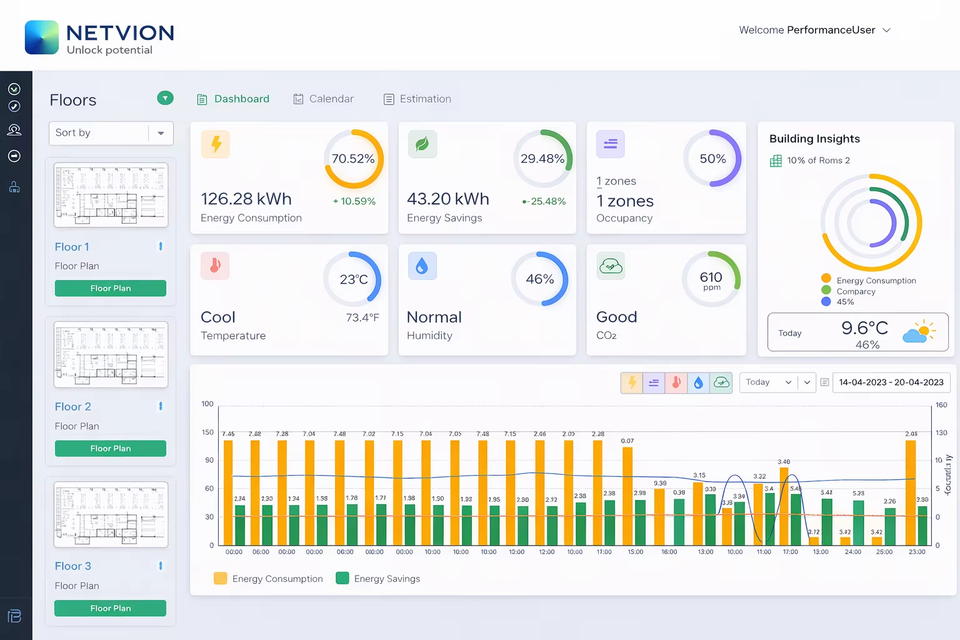Click the bottom-left sidebar panel icon
This screenshot has height=640, width=960.
coord(15,616)
